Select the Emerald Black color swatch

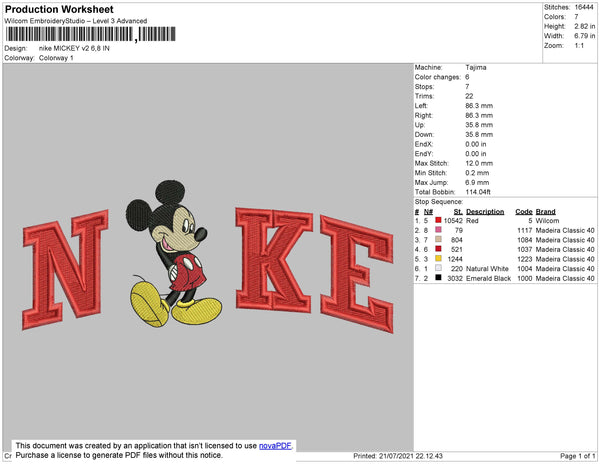[x=438, y=277]
